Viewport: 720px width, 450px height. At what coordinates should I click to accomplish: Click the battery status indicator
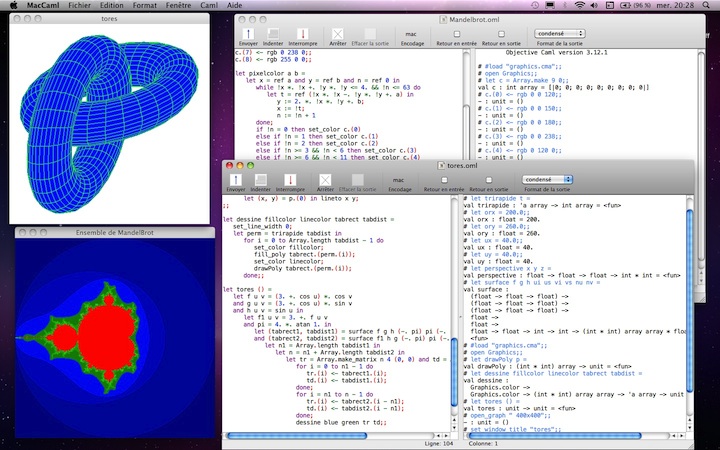point(636,6)
